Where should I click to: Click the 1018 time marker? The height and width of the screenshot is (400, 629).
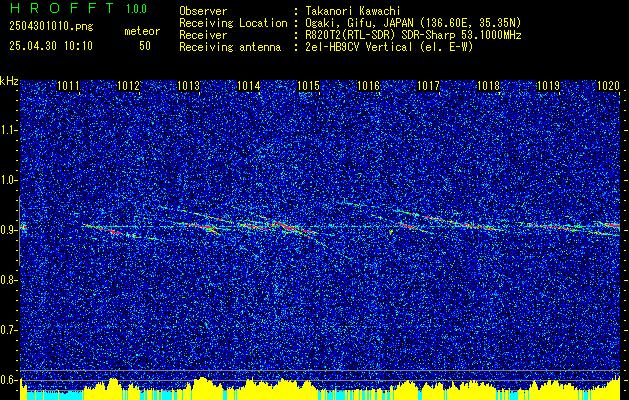488,85
